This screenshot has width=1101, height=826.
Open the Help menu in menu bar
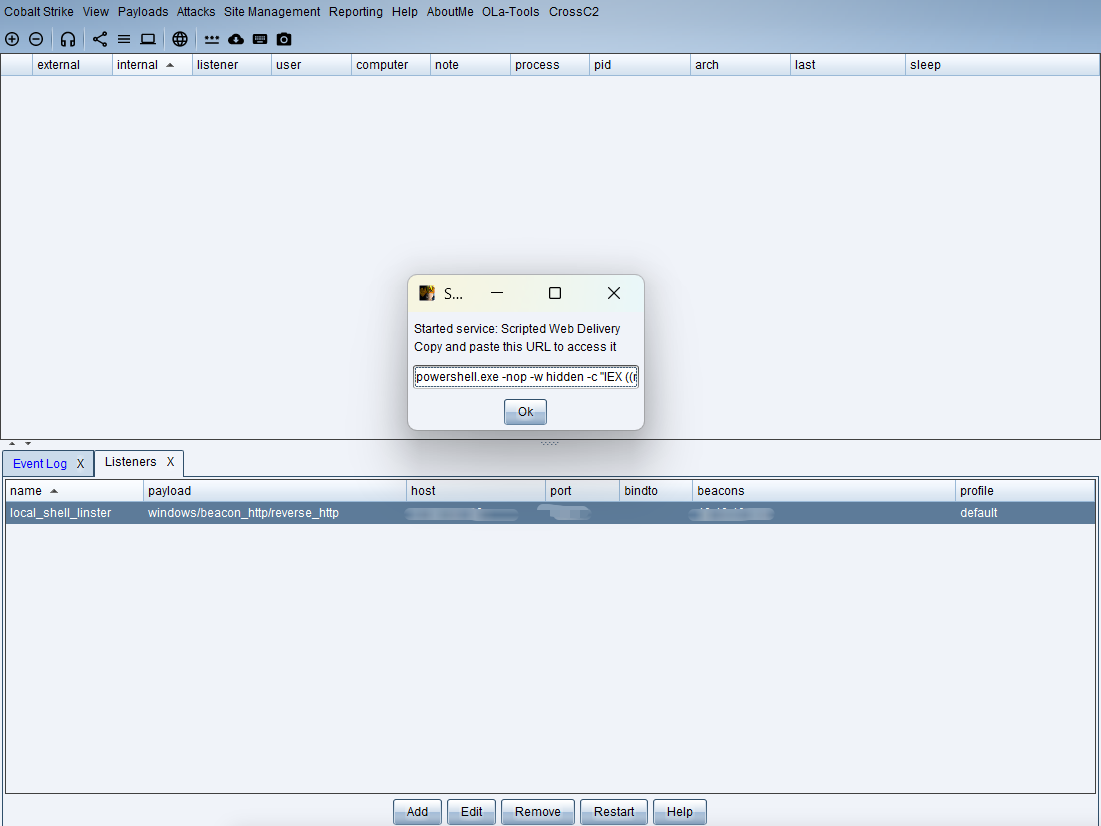404,12
